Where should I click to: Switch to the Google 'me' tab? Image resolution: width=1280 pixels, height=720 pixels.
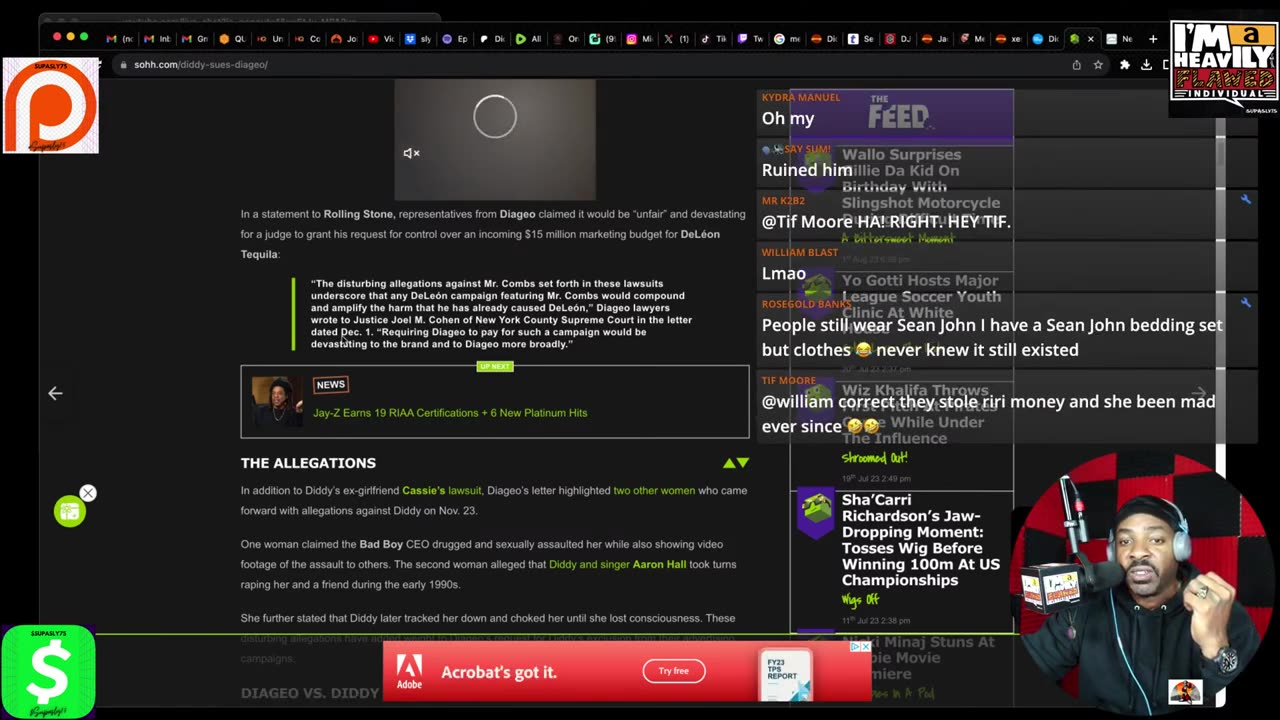point(787,39)
